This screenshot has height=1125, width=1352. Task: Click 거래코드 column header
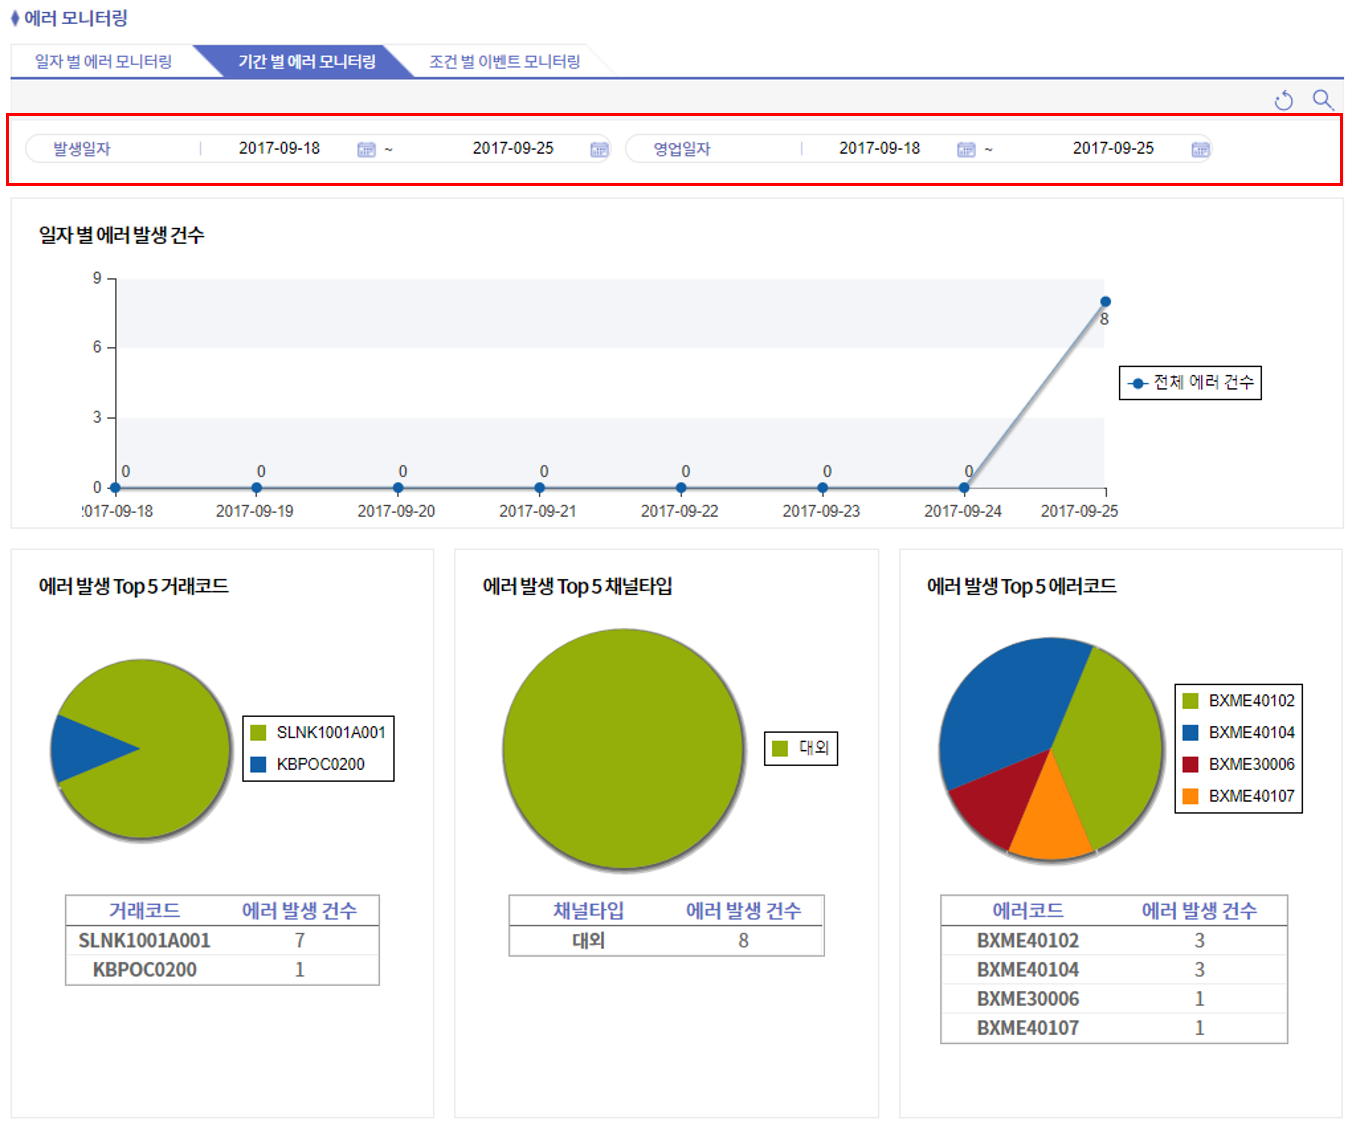click(x=144, y=911)
